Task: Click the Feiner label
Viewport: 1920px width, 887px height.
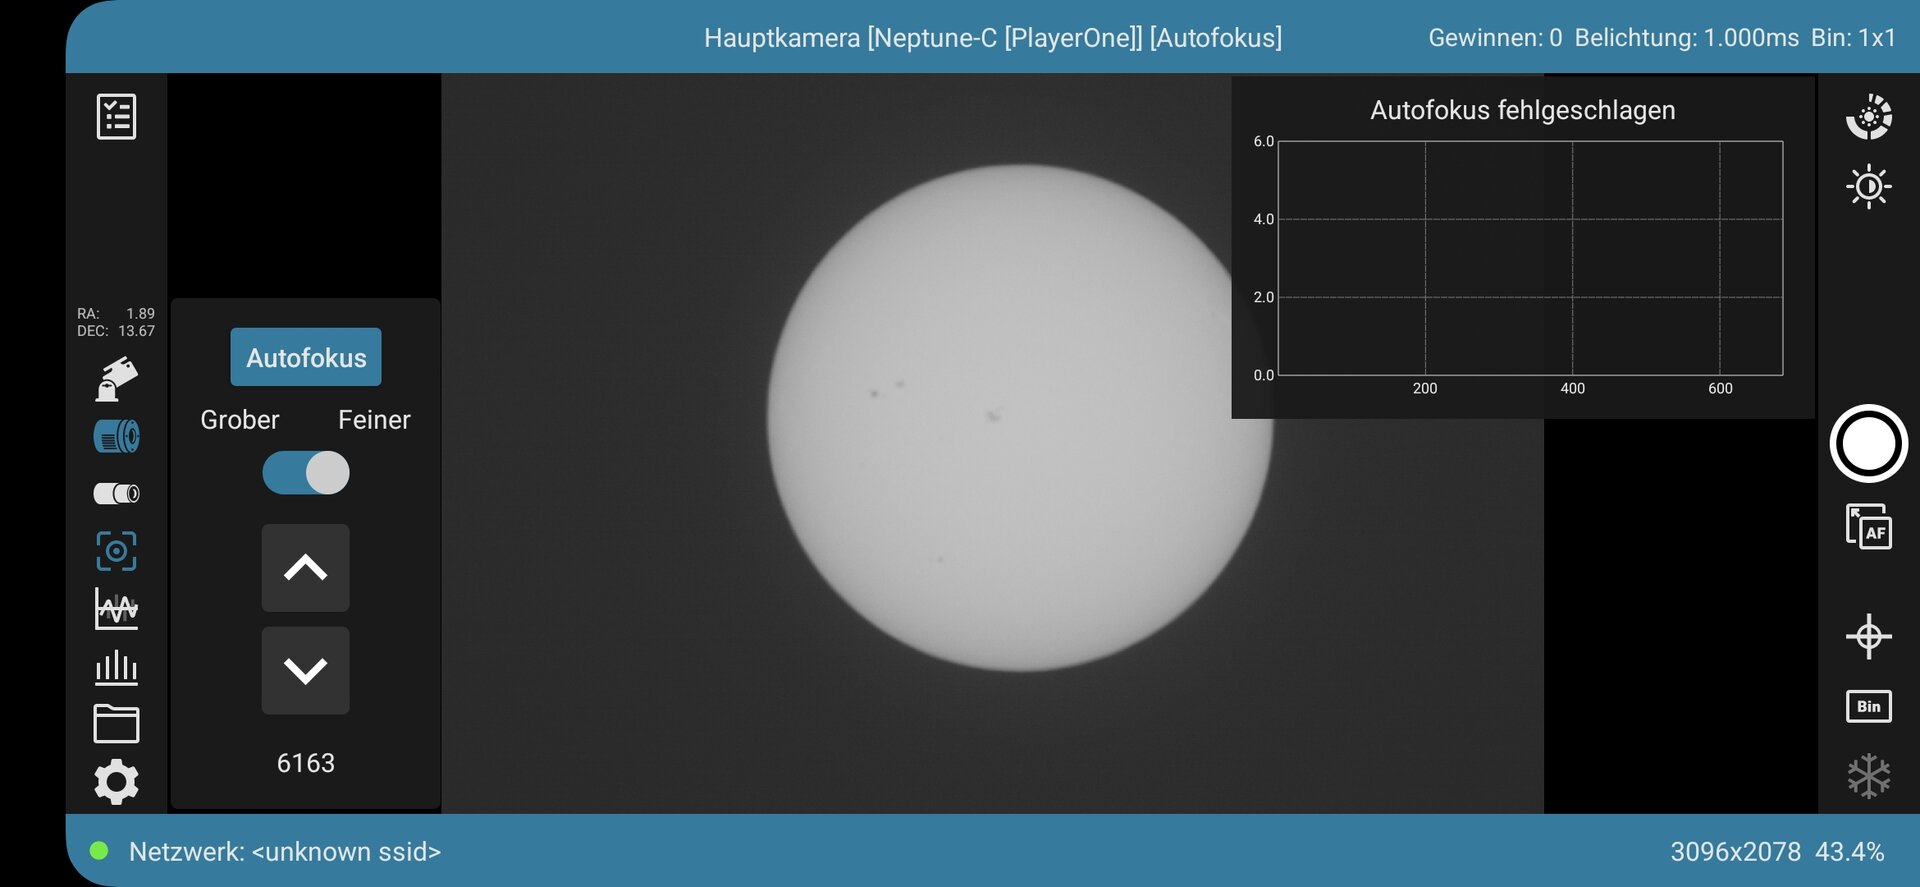Action: pyautogui.click(x=374, y=420)
